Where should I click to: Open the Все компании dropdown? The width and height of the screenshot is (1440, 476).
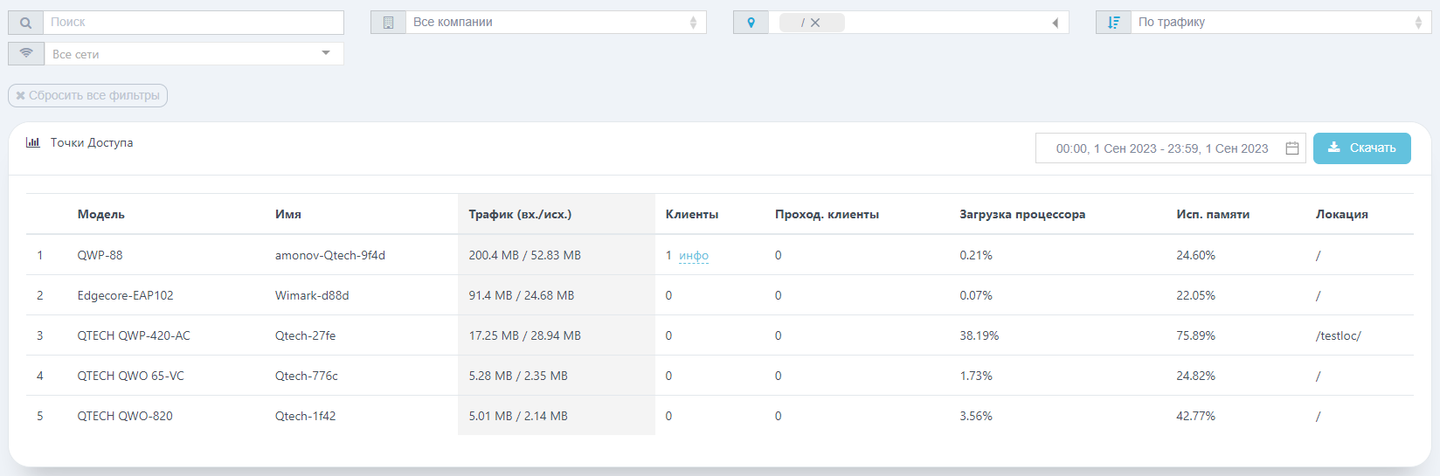pyautogui.click(x=556, y=22)
